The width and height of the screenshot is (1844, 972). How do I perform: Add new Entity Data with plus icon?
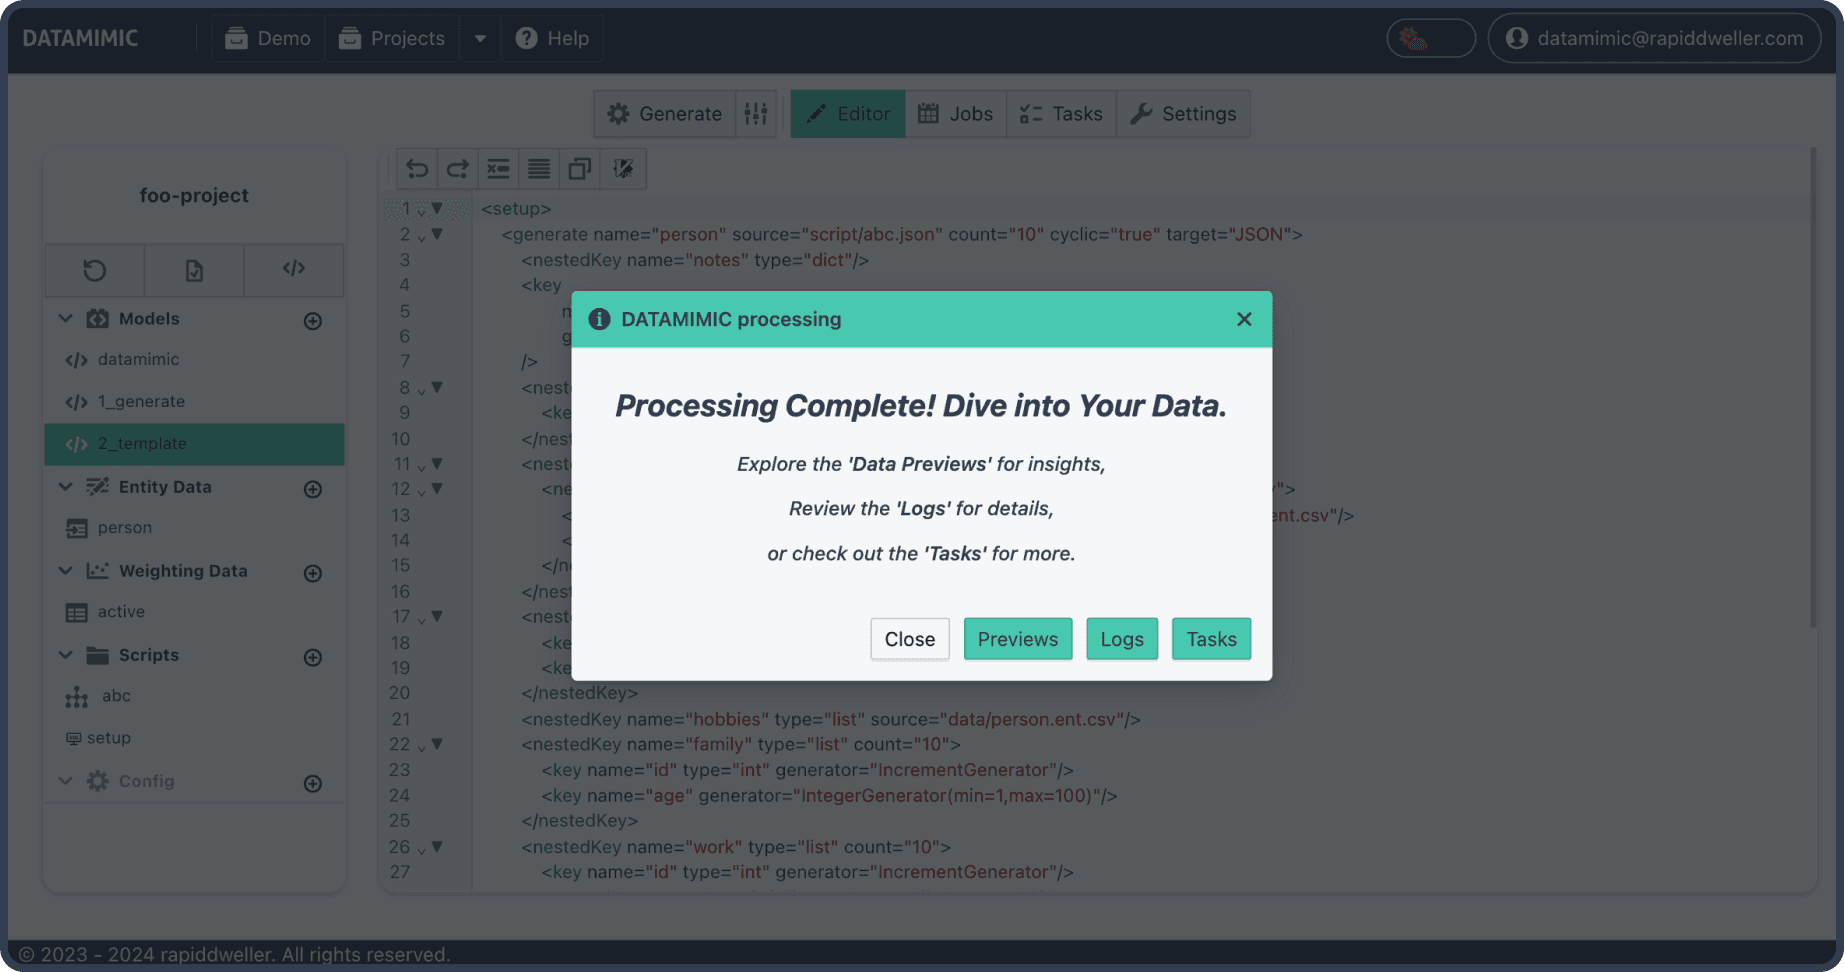313,489
